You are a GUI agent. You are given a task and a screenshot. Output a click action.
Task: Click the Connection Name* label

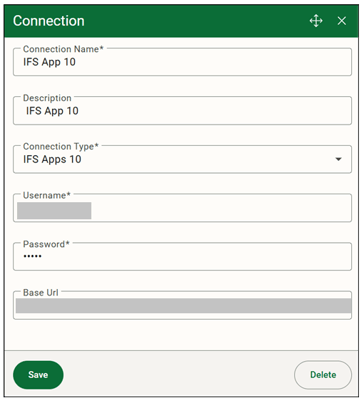click(x=63, y=49)
